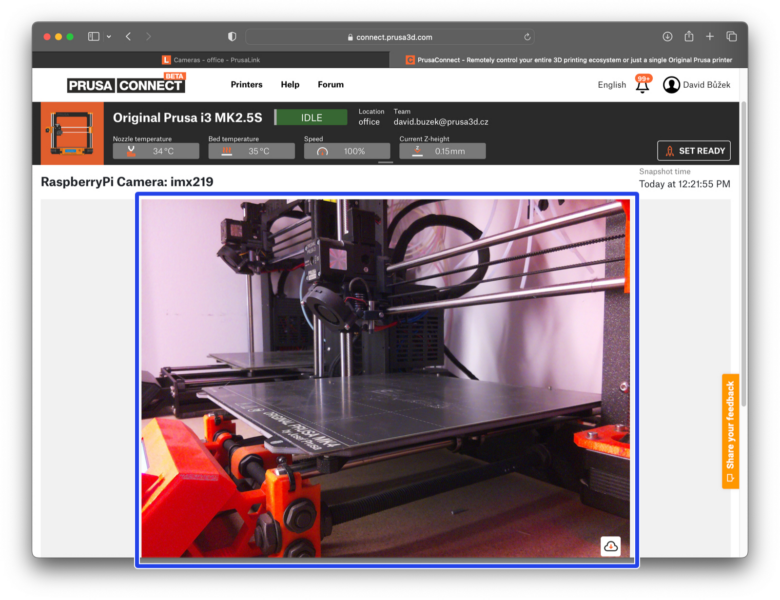The height and width of the screenshot is (600, 780).
Task: Select the nozzle temperature 34 °C field
Action: [x=156, y=151]
